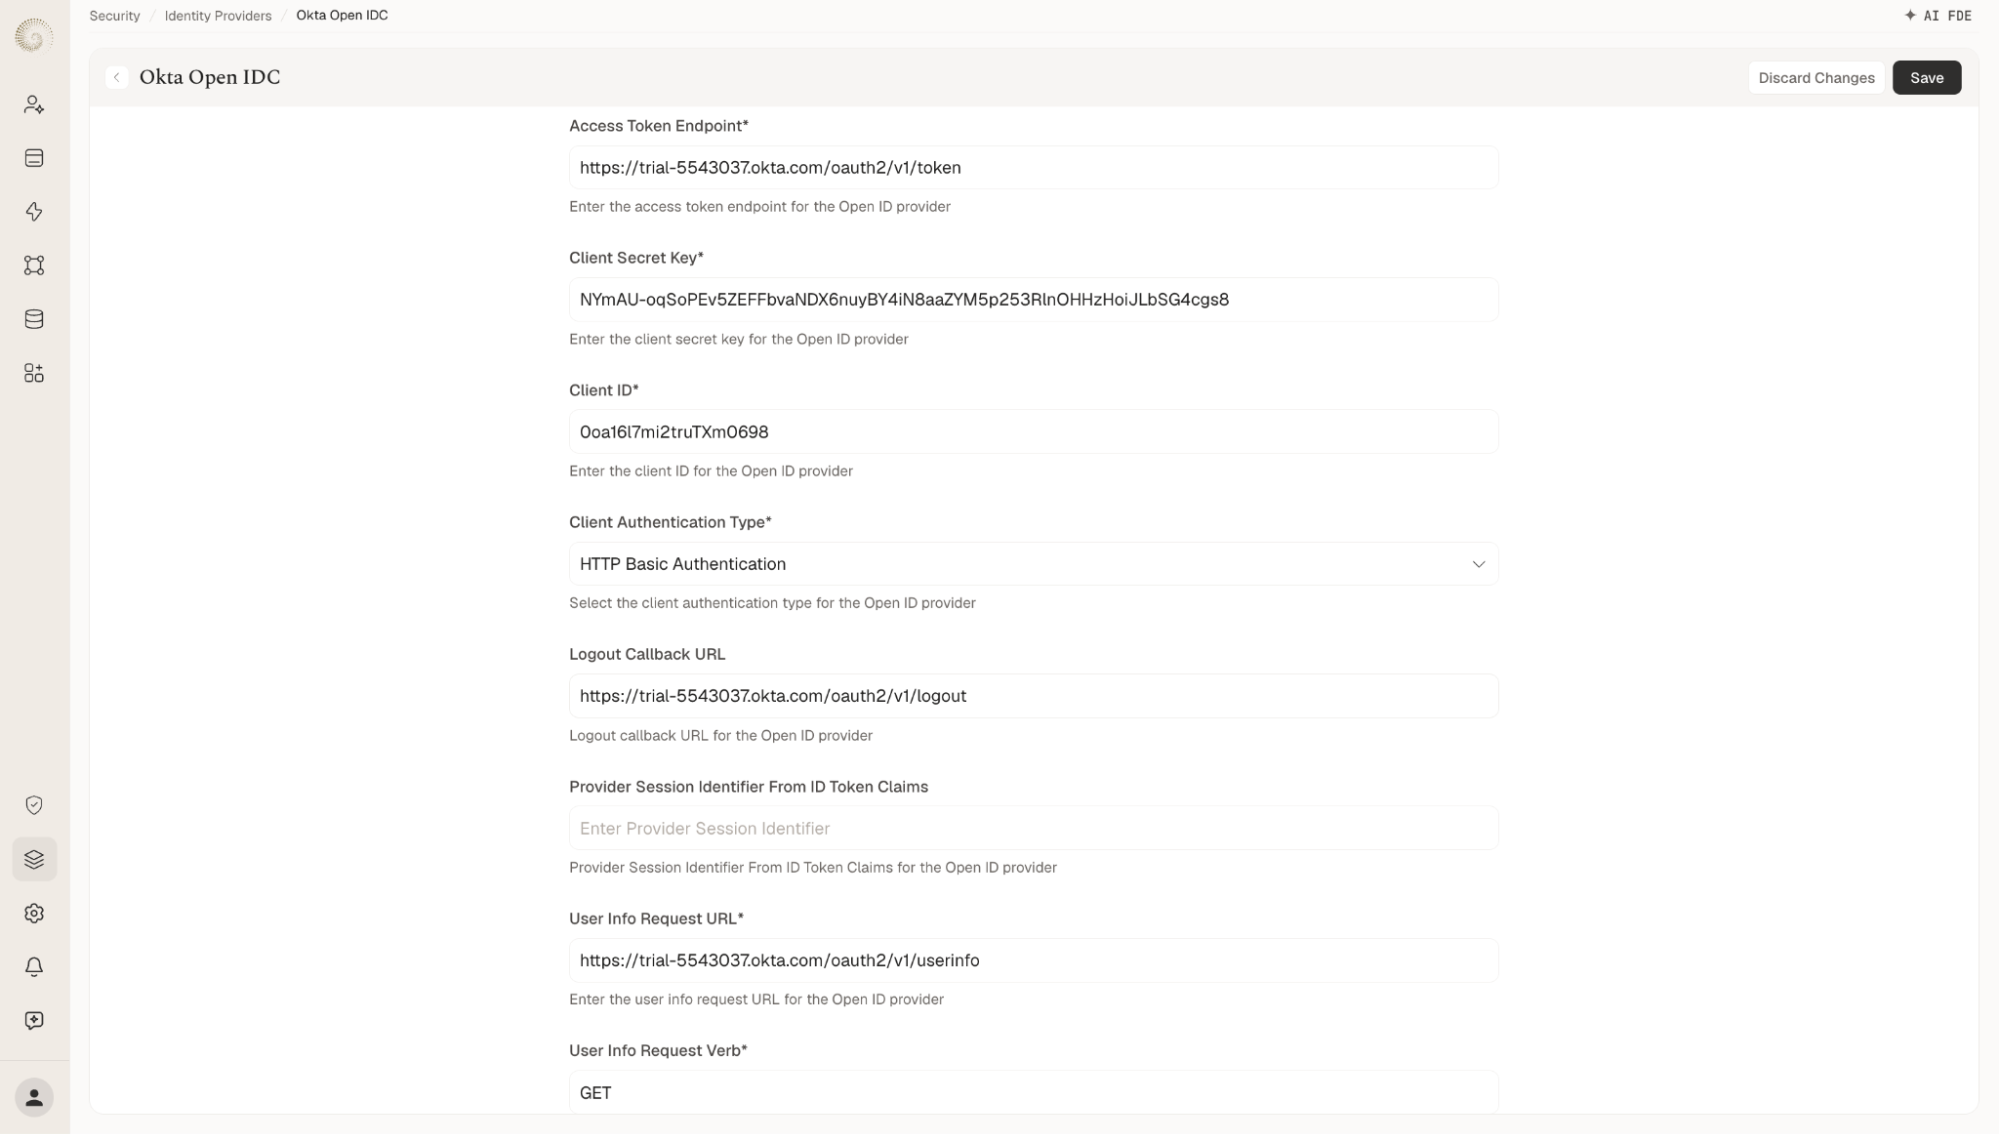Open the user profile avatar icon
Viewport: 1999px width, 1135px height.
34,1097
